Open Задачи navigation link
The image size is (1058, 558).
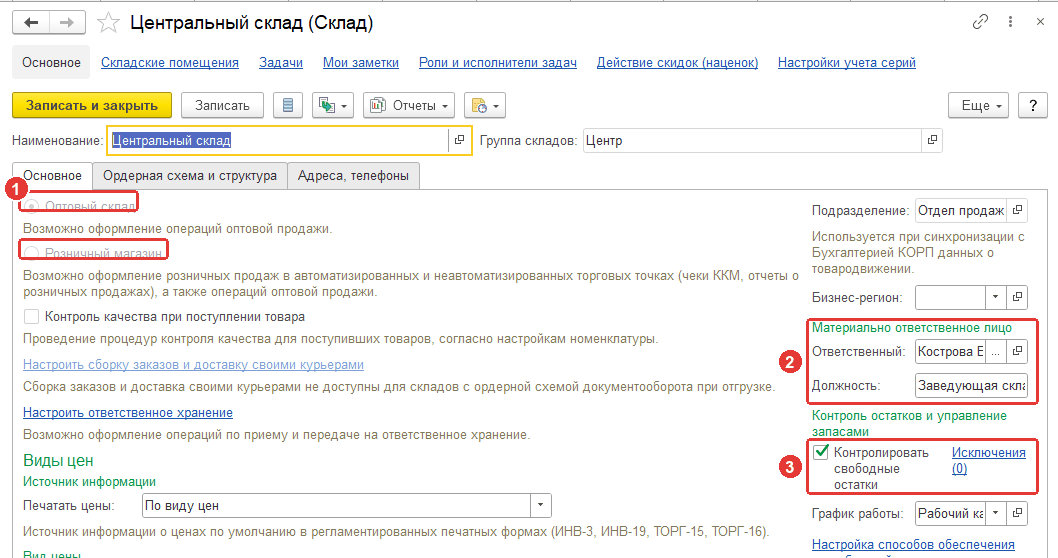point(281,63)
